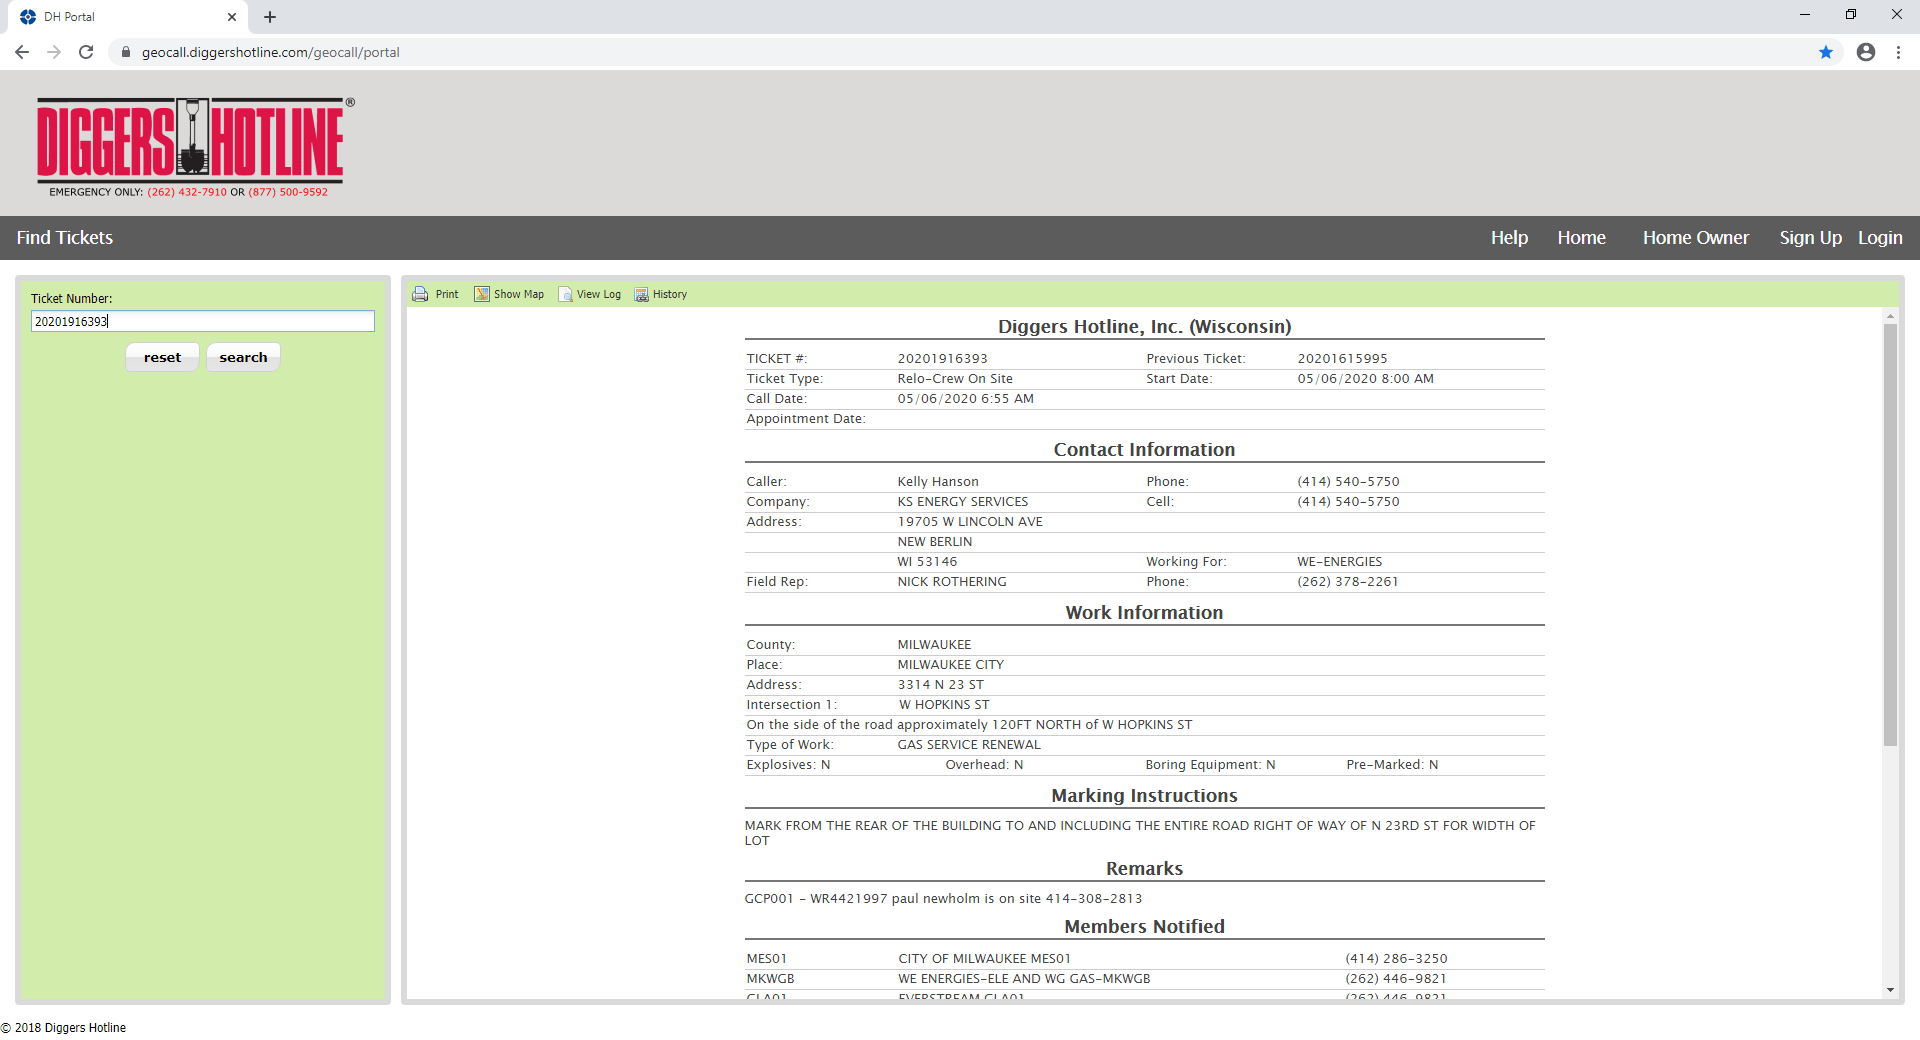Open the Chrome three-dot menu
This screenshot has height=1040, width=1920.
[x=1898, y=52]
